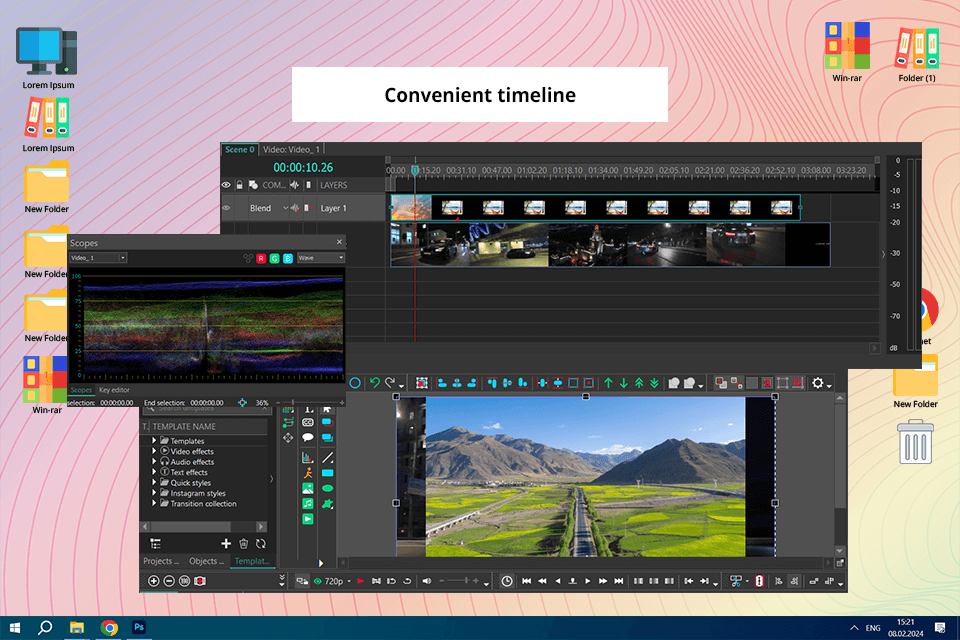Select the orange running figure animation tool
Viewport: 960px width, 640px height.
[307, 473]
